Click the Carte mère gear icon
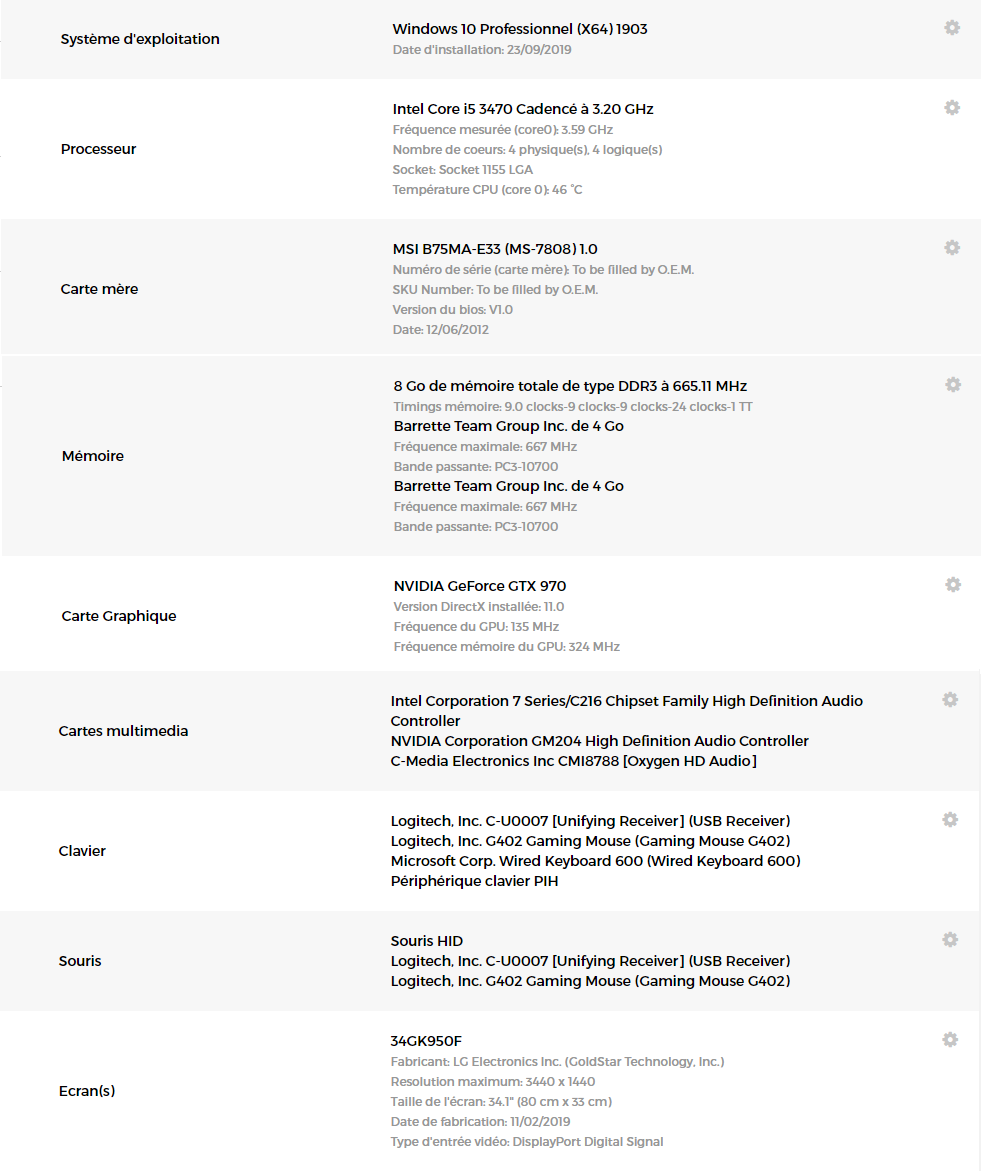This screenshot has height=1171, width=981. (x=952, y=248)
